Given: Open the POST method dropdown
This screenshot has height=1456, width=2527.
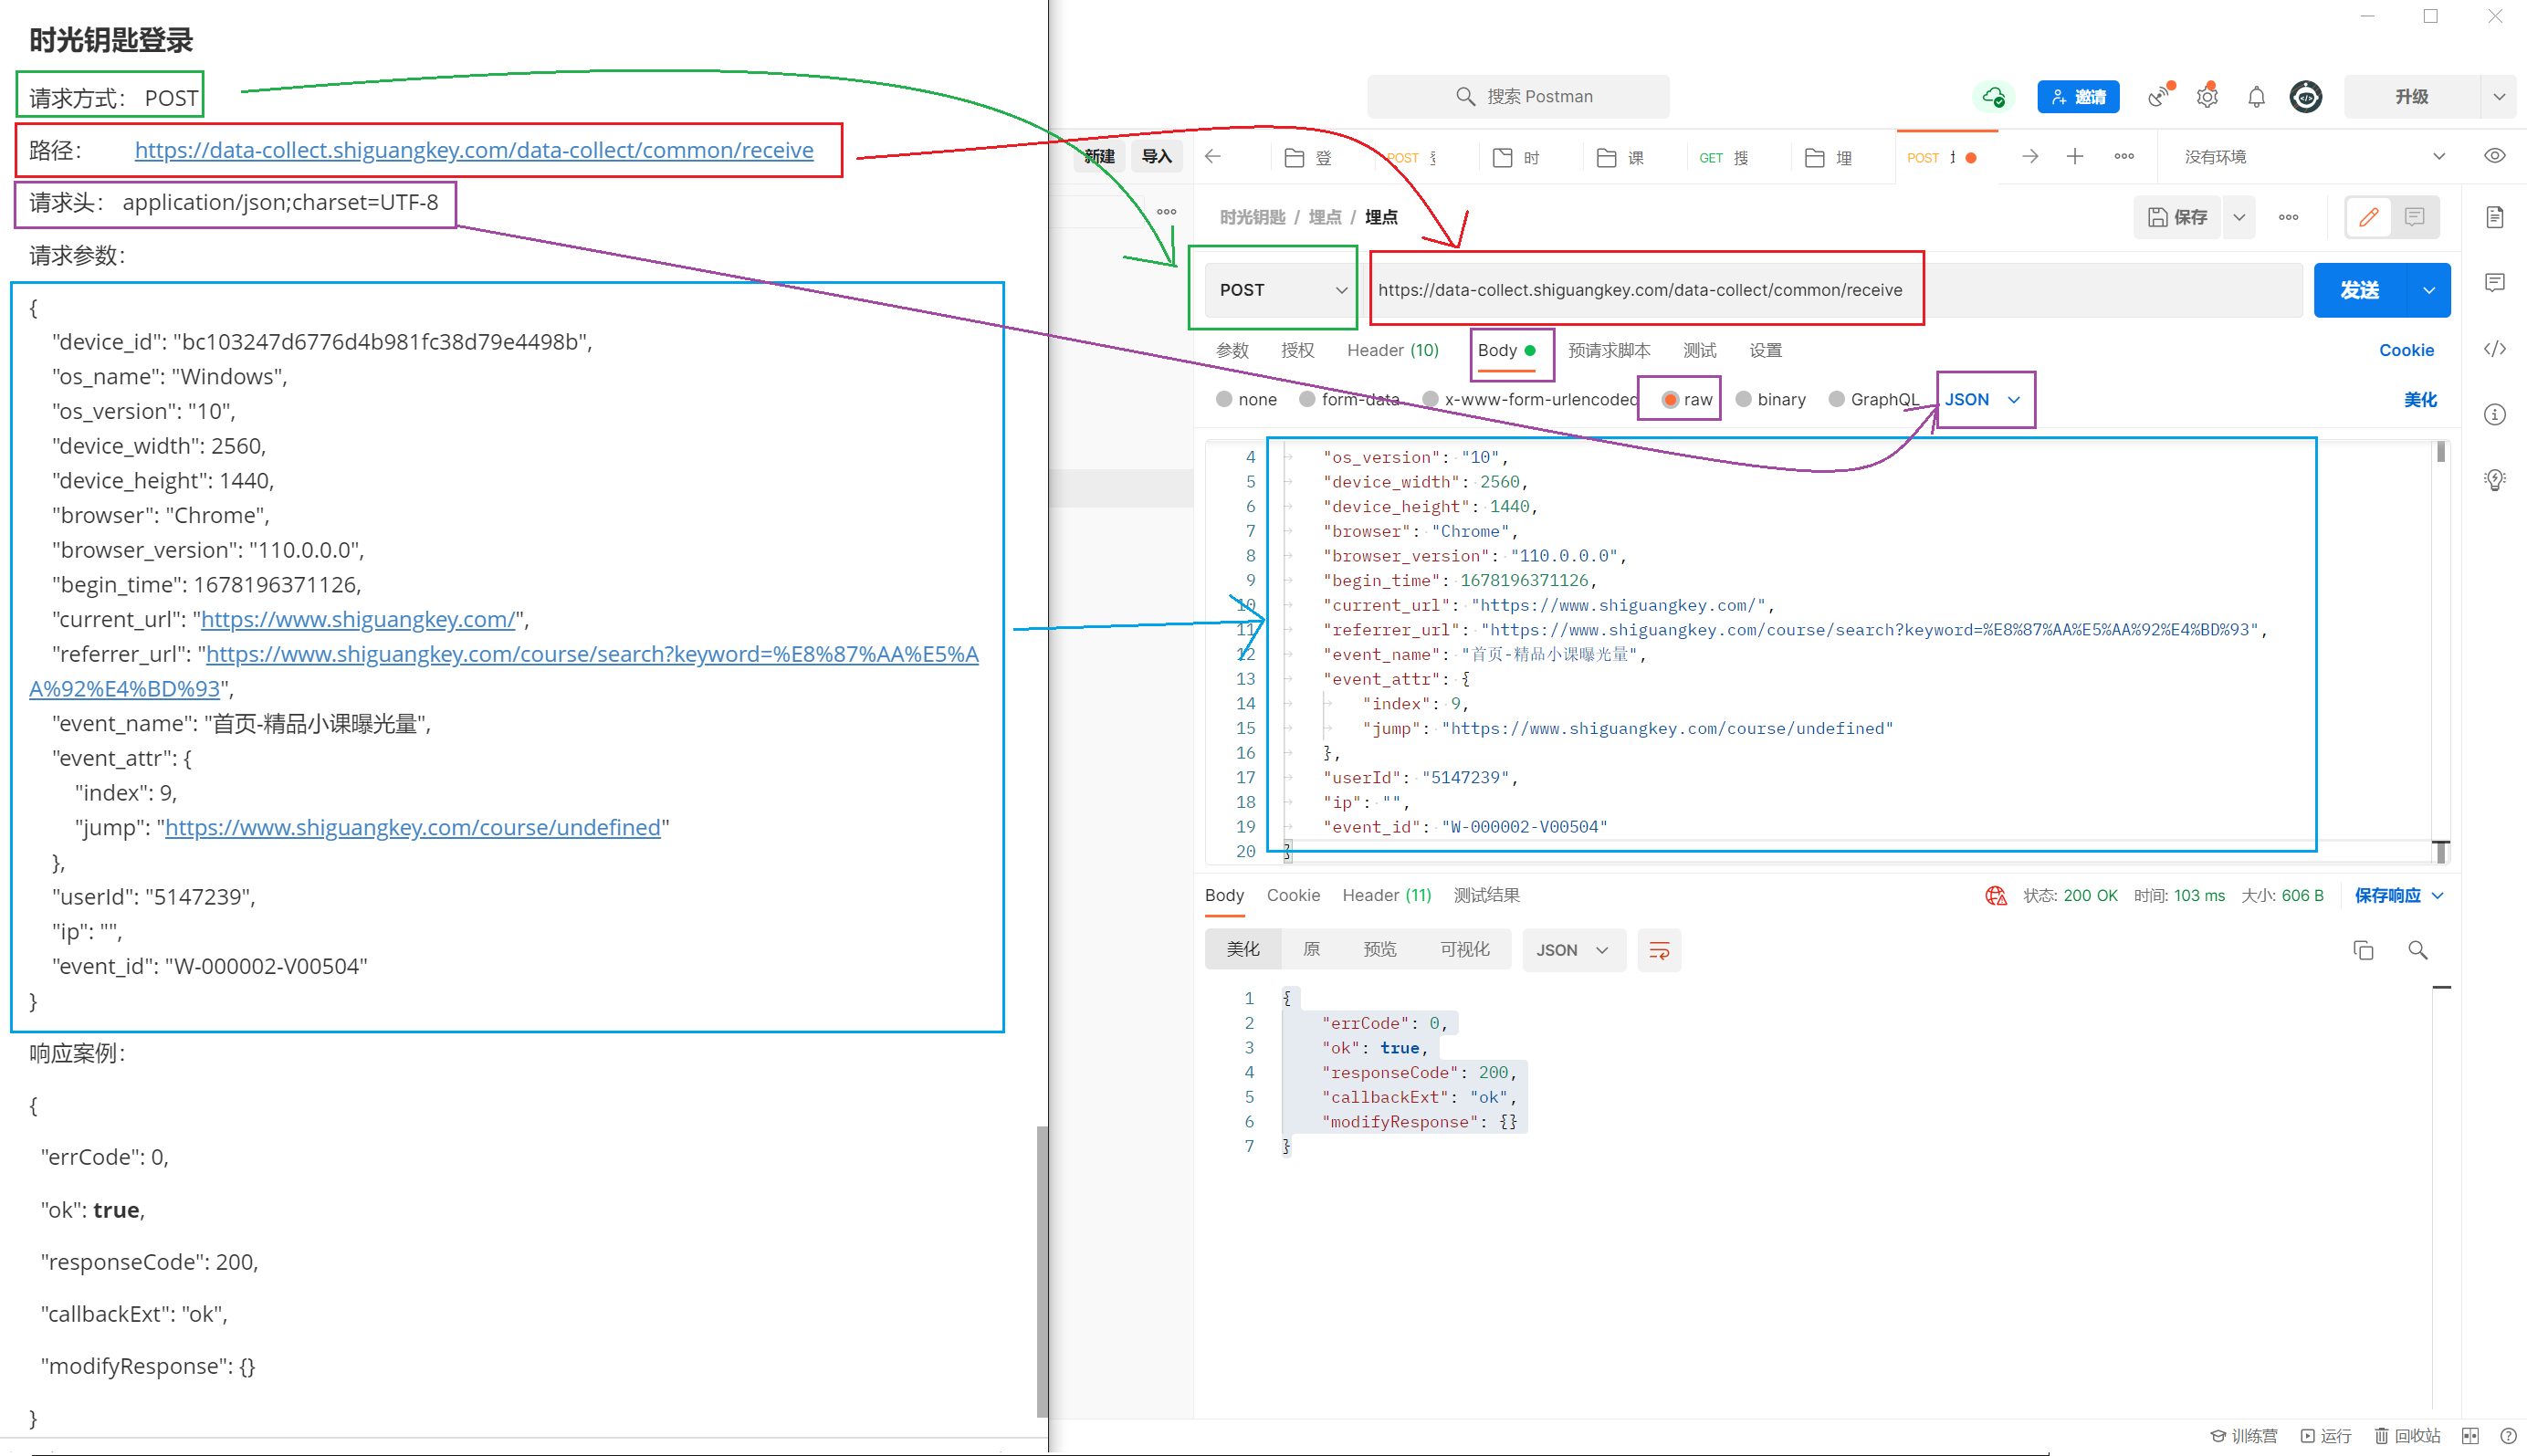Looking at the screenshot, I should [x=1281, y=290].
